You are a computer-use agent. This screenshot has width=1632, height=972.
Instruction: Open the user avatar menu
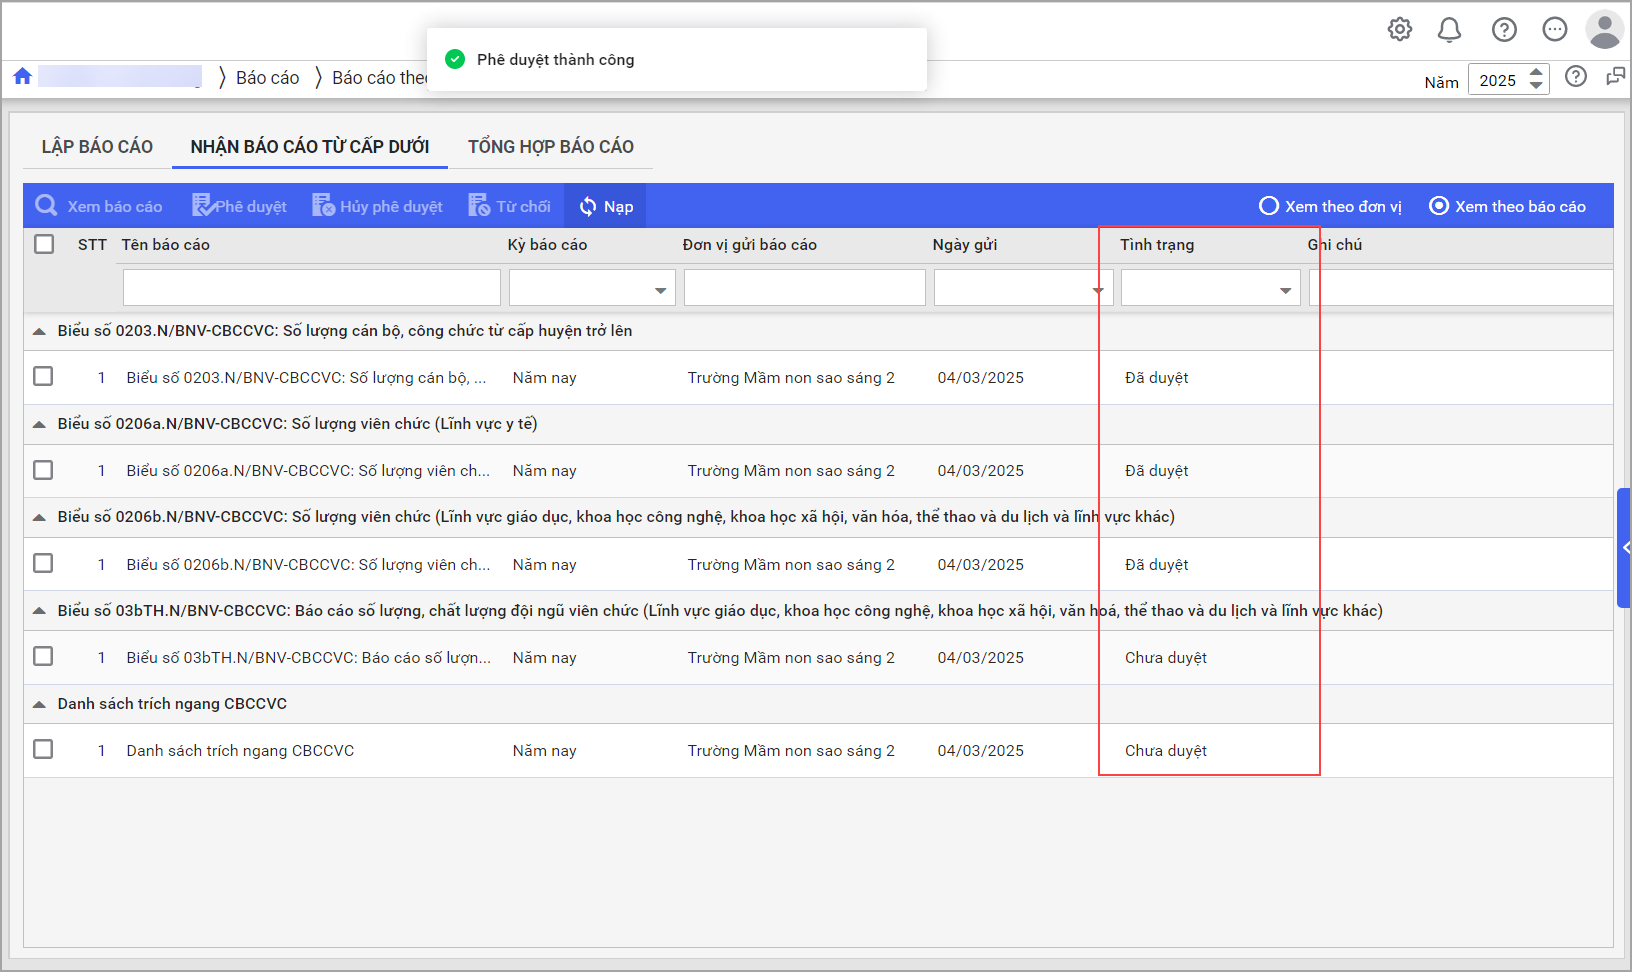(1604, 29)
